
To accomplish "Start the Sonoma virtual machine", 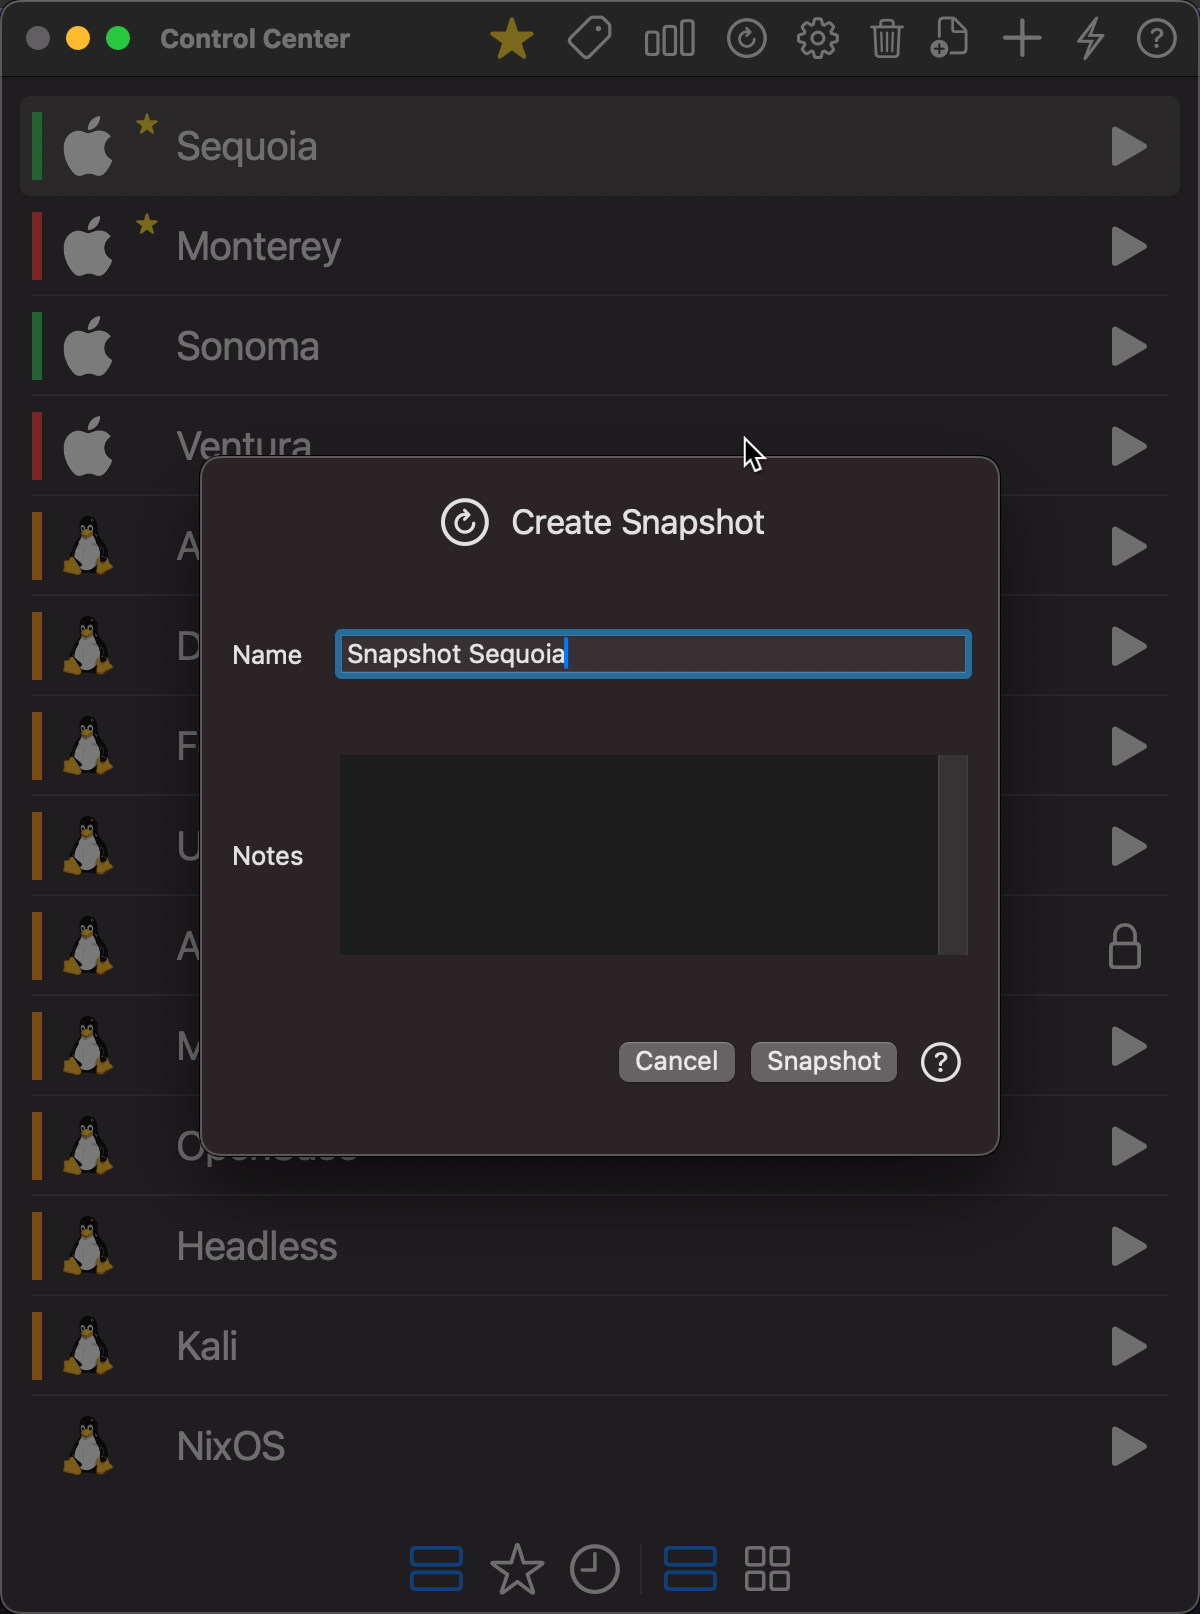I will [1129, 346].
